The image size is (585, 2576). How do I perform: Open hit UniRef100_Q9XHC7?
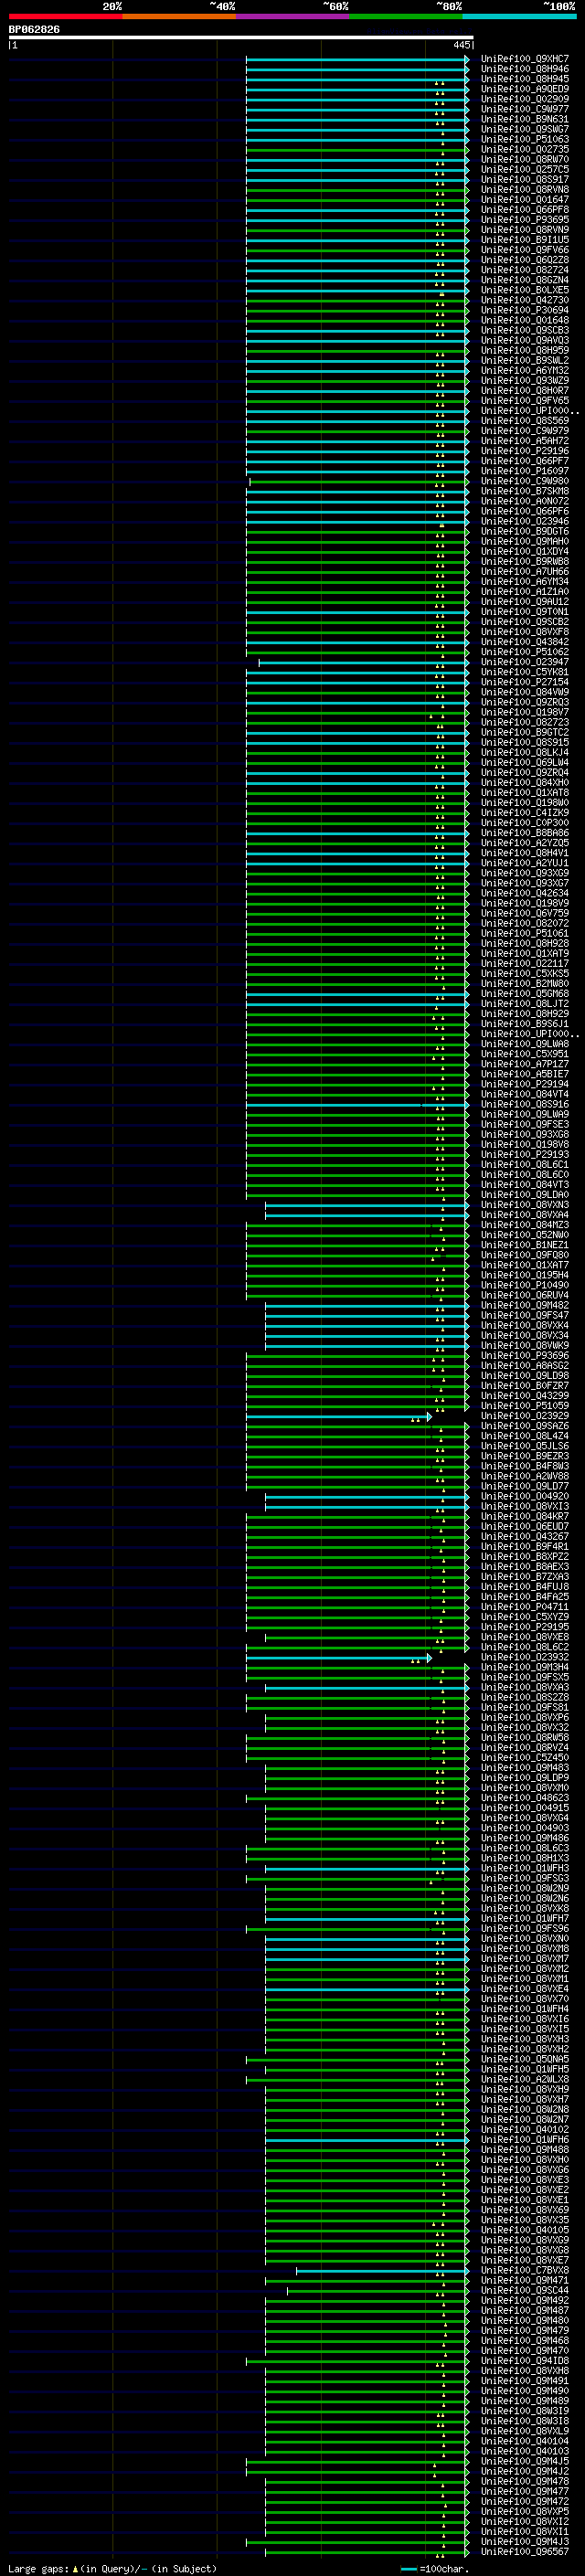(525, 59)
